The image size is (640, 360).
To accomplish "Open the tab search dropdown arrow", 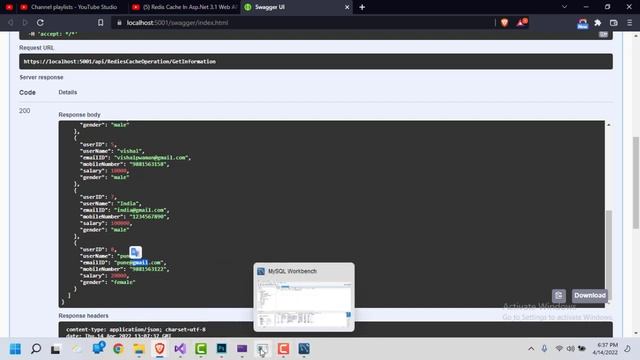I will pyautogui.click(x=564, y=7).
